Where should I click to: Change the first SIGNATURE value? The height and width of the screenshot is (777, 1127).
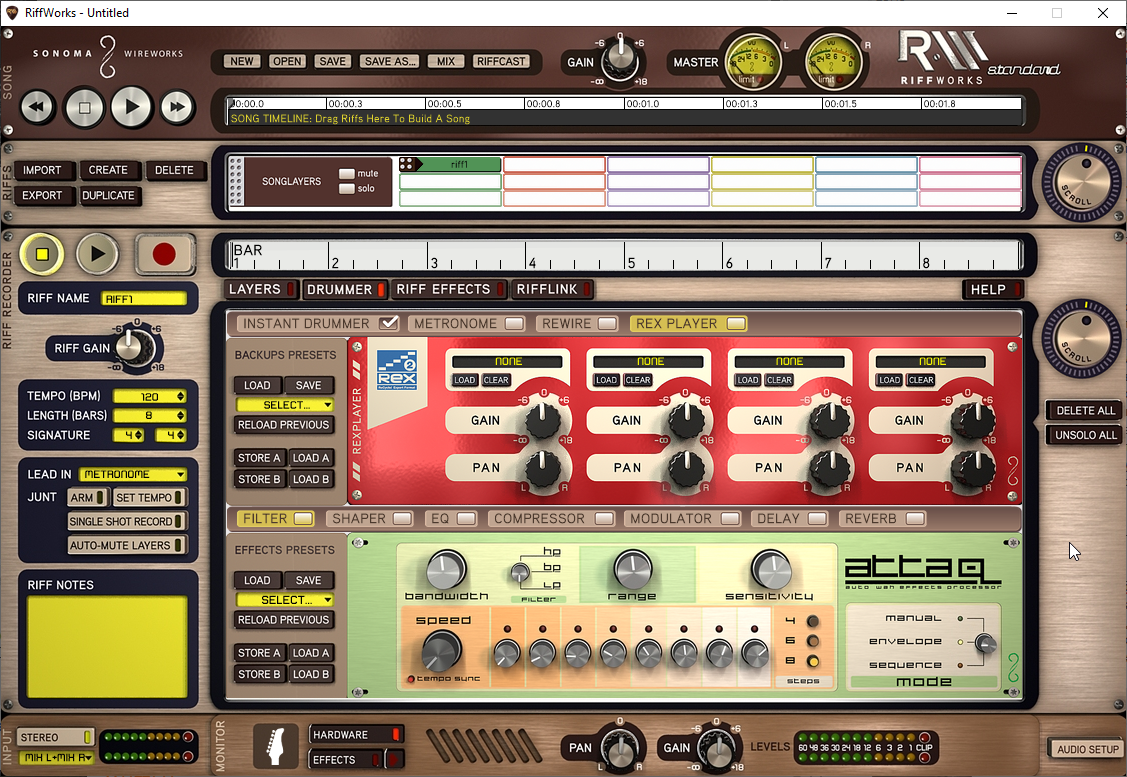click(x=129, y=435)
